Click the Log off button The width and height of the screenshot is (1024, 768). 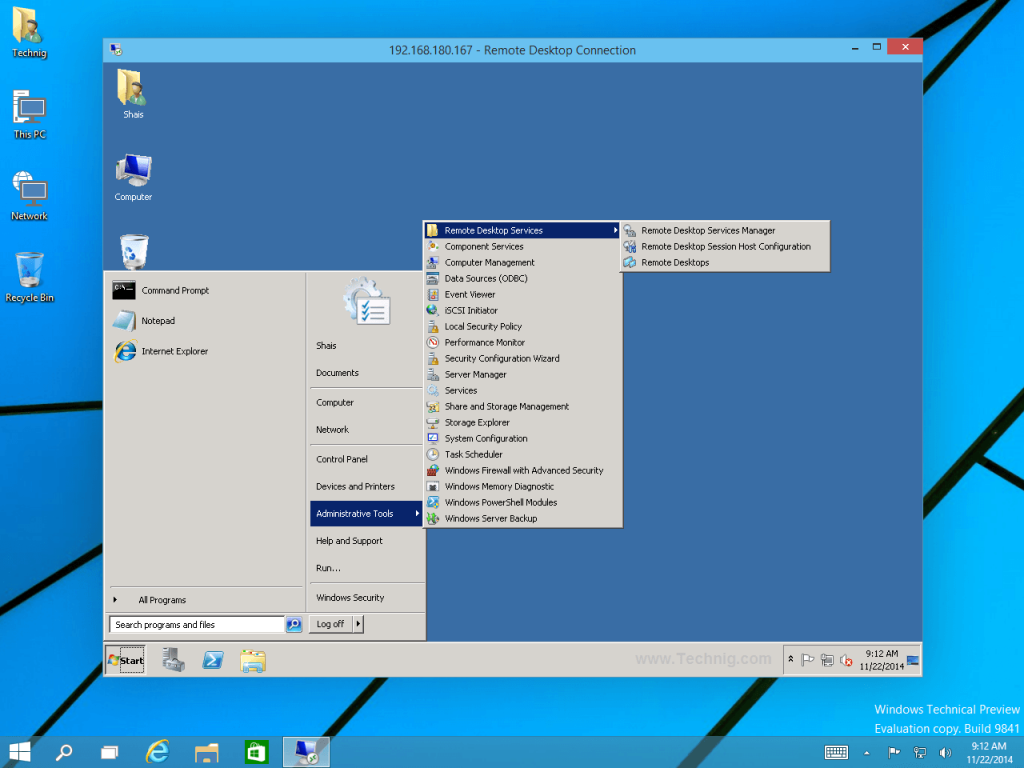click(x=329, y=623)
